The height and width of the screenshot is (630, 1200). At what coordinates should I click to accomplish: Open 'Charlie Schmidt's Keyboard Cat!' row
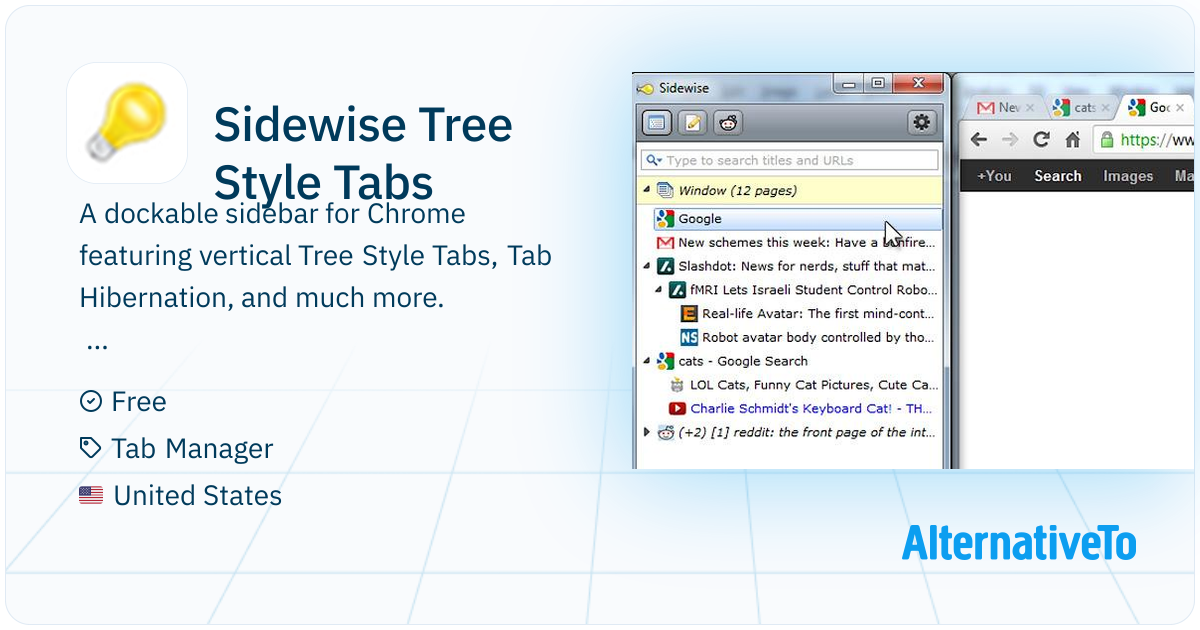(803, 408)
